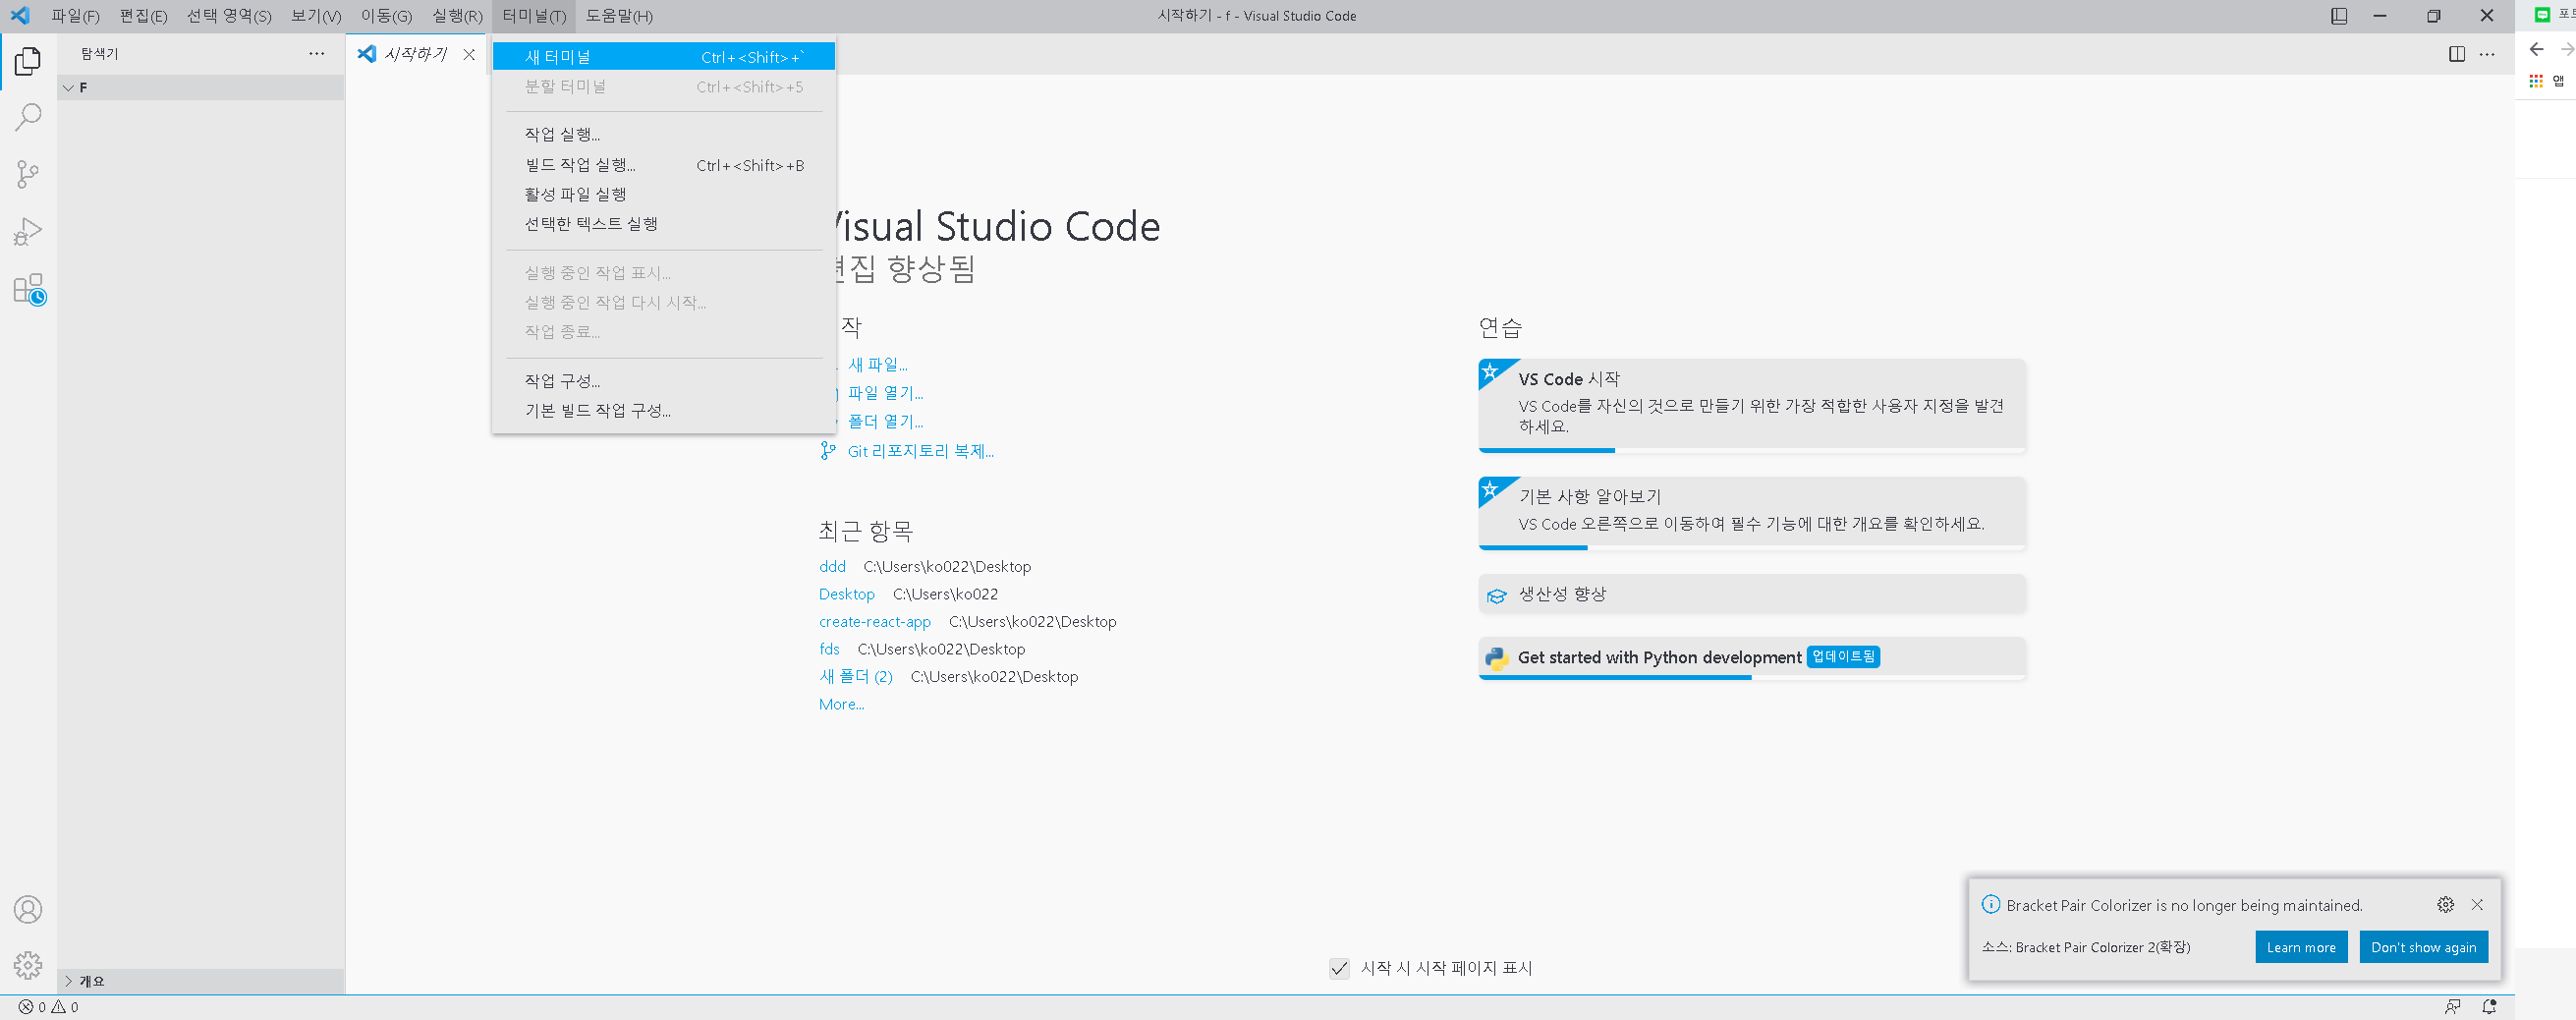The height and width of the screenshot is (1020, 2576).
Task: Click the More... recent items link
Action: click(841, 704)
